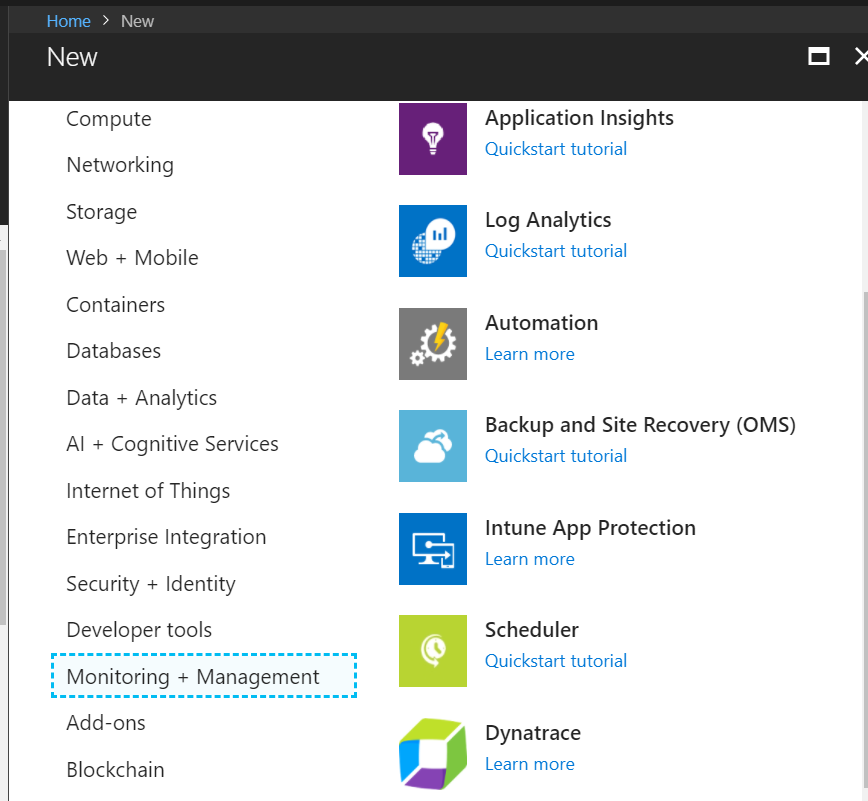
Task: Open the Databases category
Action: (x=113, y=351)
